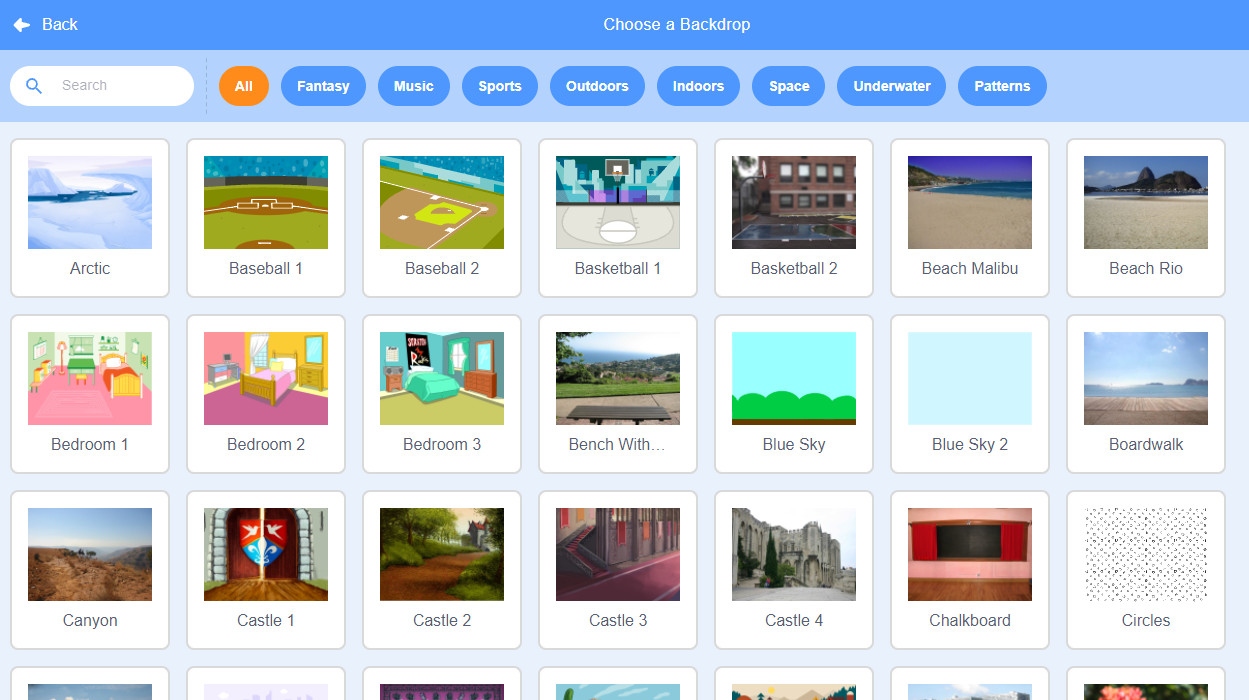Image resolution: width=1249 pixels, height=700 pixels.
Task: Click the "Blue Sky 2" label text
Action: point(970,445)
